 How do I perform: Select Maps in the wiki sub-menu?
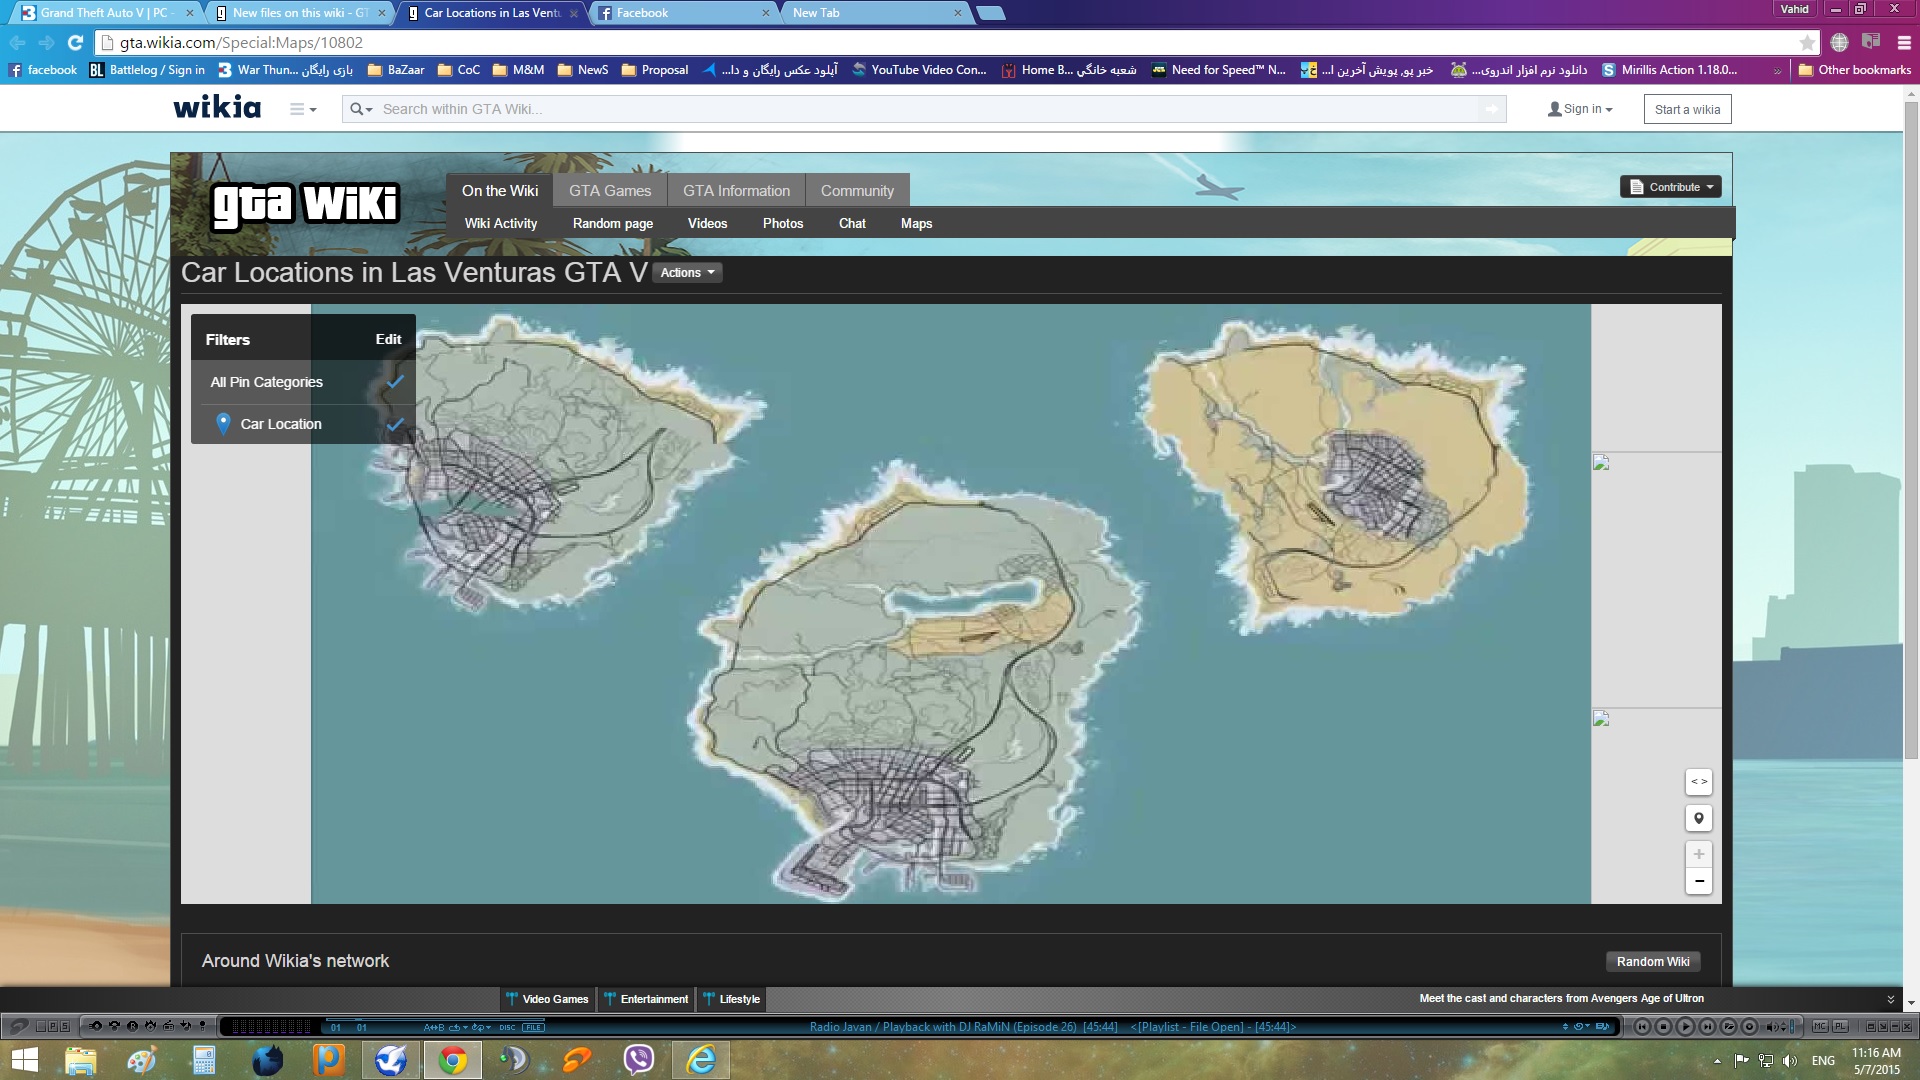pyautogui.click(x=916, y=223)
